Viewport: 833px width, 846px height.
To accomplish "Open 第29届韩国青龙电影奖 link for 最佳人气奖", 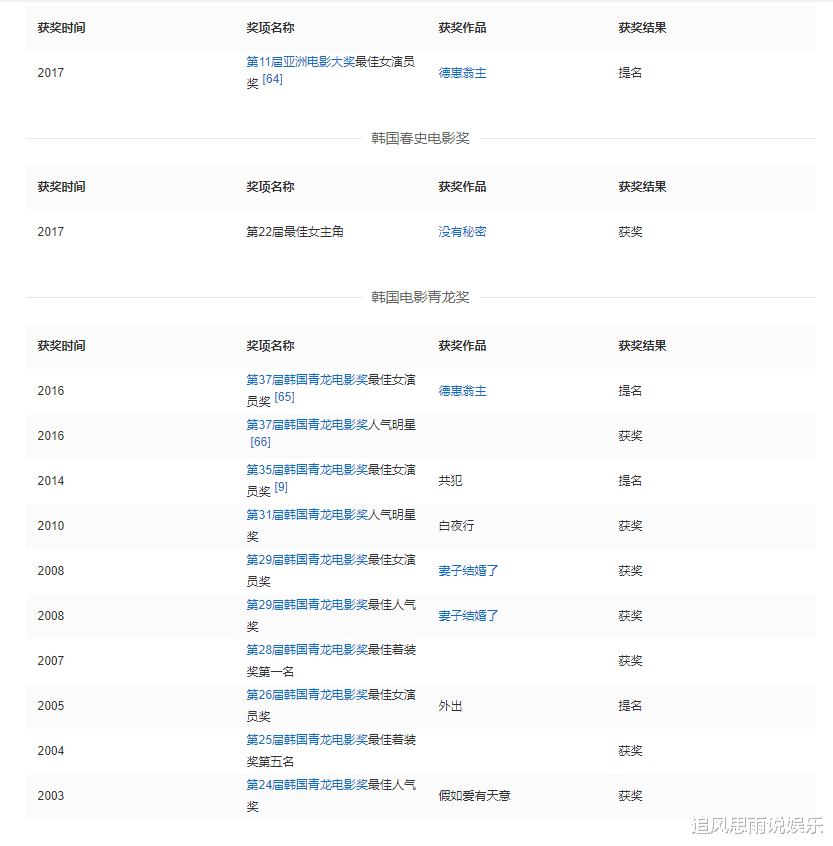I will (x=307, y=605).
